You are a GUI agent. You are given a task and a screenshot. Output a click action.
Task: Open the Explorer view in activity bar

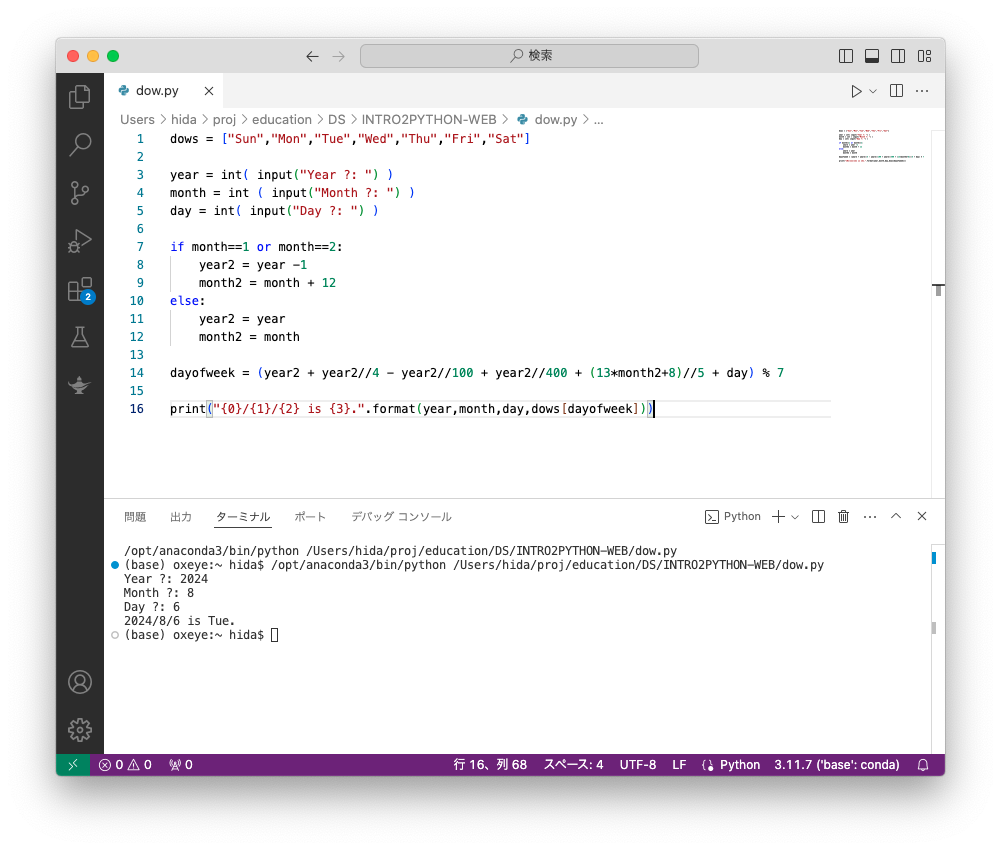pyautogui.click(x=80, y=97)
